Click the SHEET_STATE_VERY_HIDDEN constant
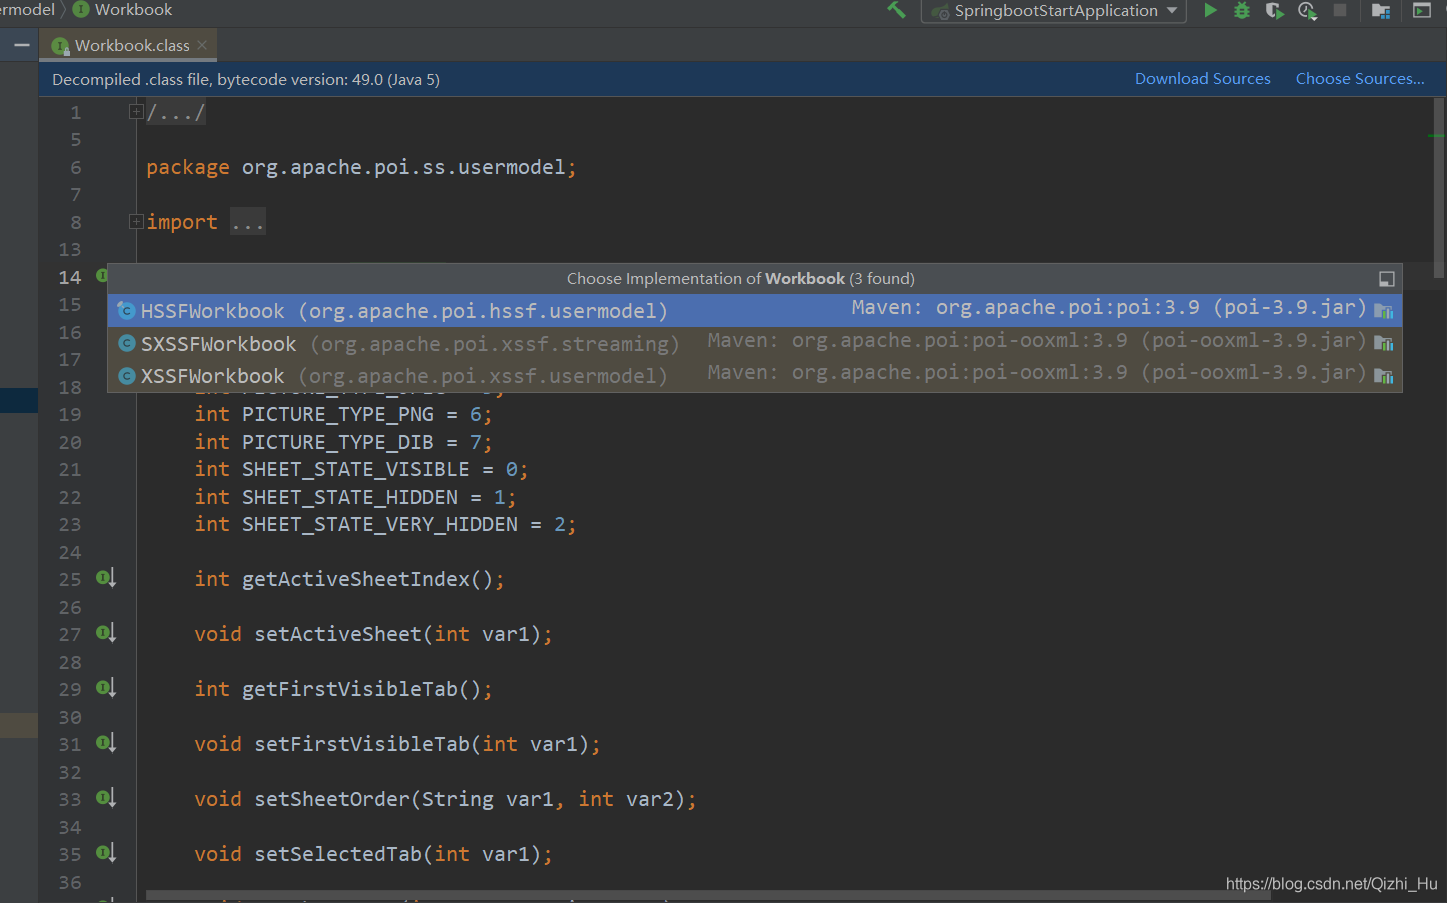 coord(380,524)
